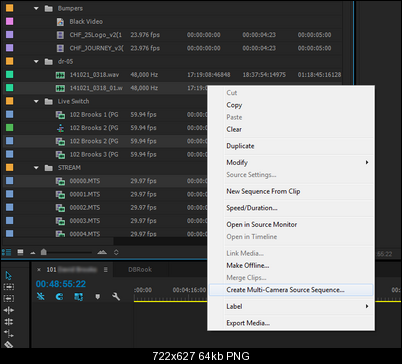Add a marker with the marker icon
The image size is (402, 364).
97,296
